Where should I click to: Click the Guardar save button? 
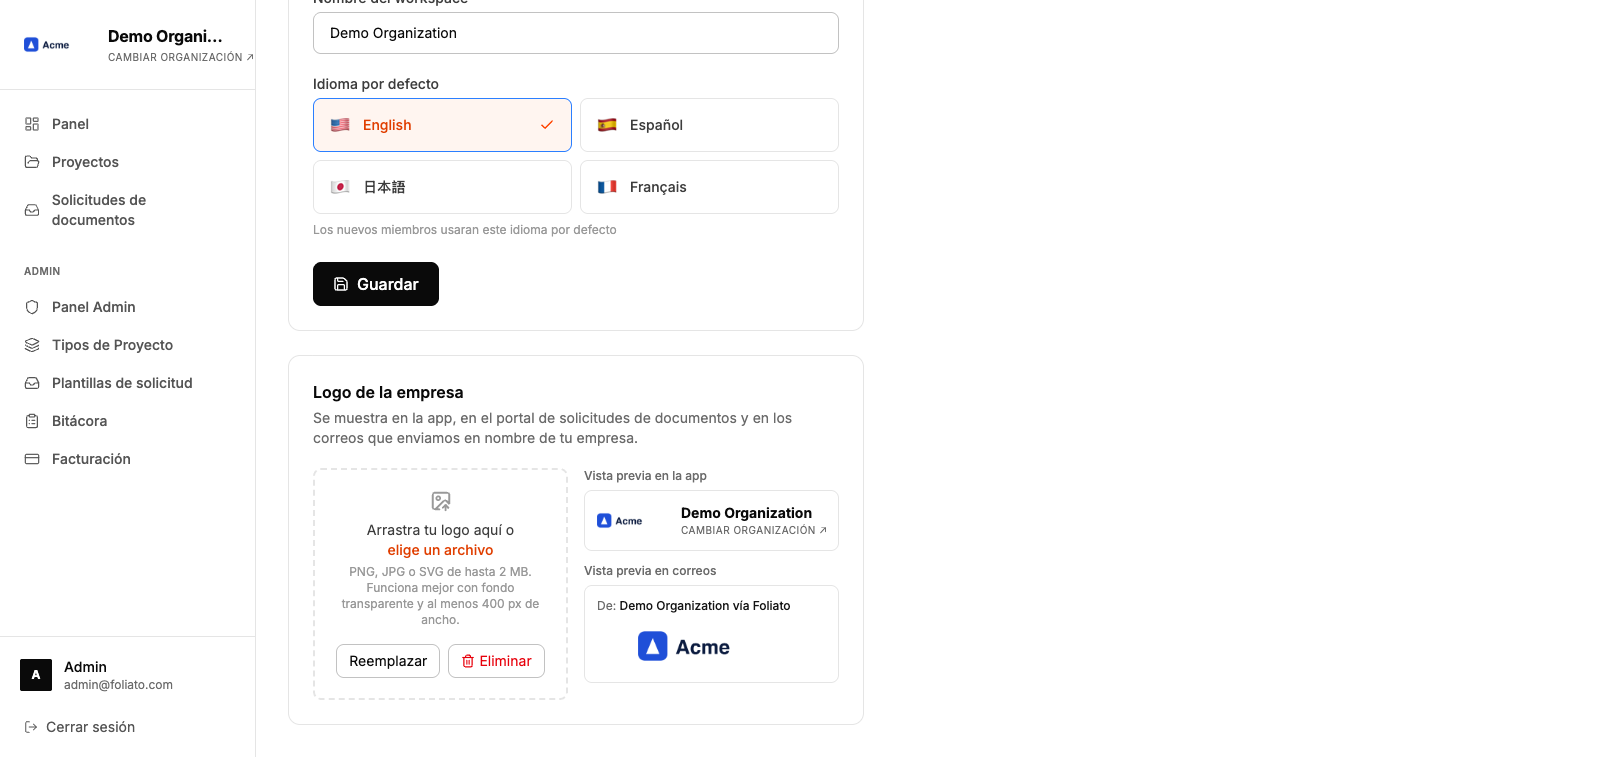(x=376, y=284)
